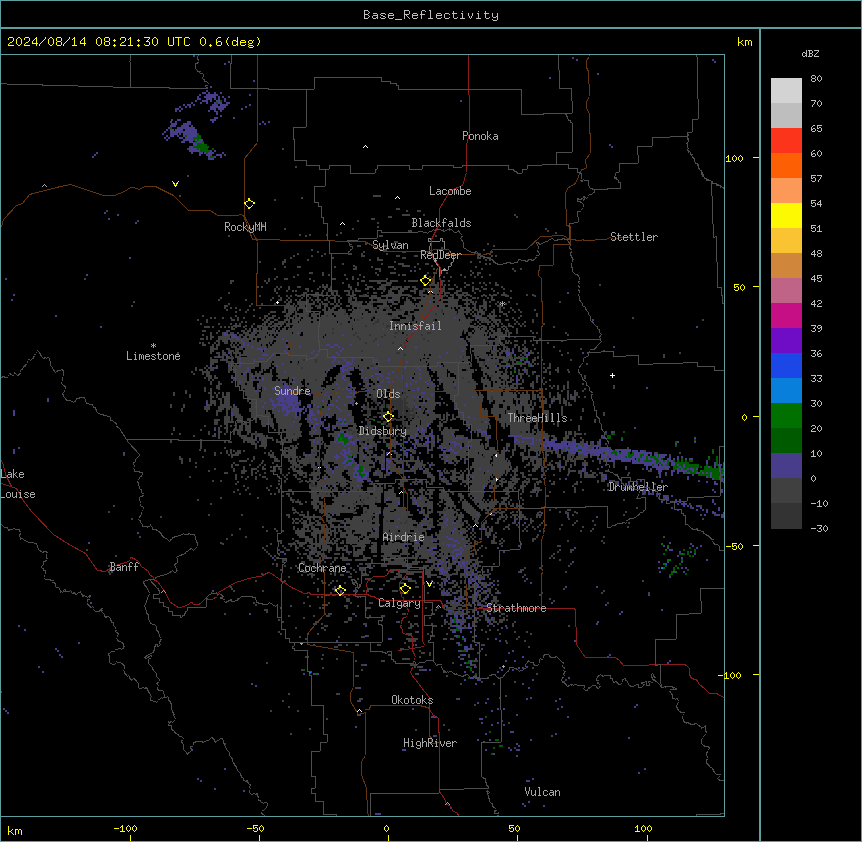Select the green 30 dBZ legend color
The height and width of the screenshot is (842, 862).
[x=786, y=416]
